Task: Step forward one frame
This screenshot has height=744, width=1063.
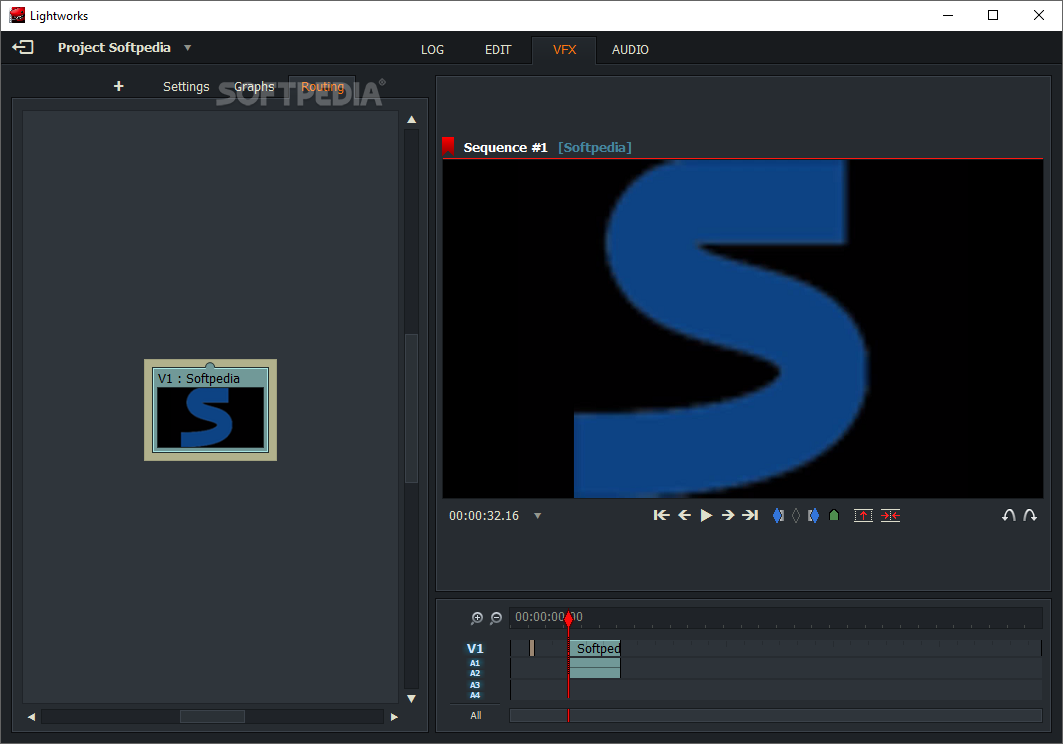Action: tap(728, 515)
